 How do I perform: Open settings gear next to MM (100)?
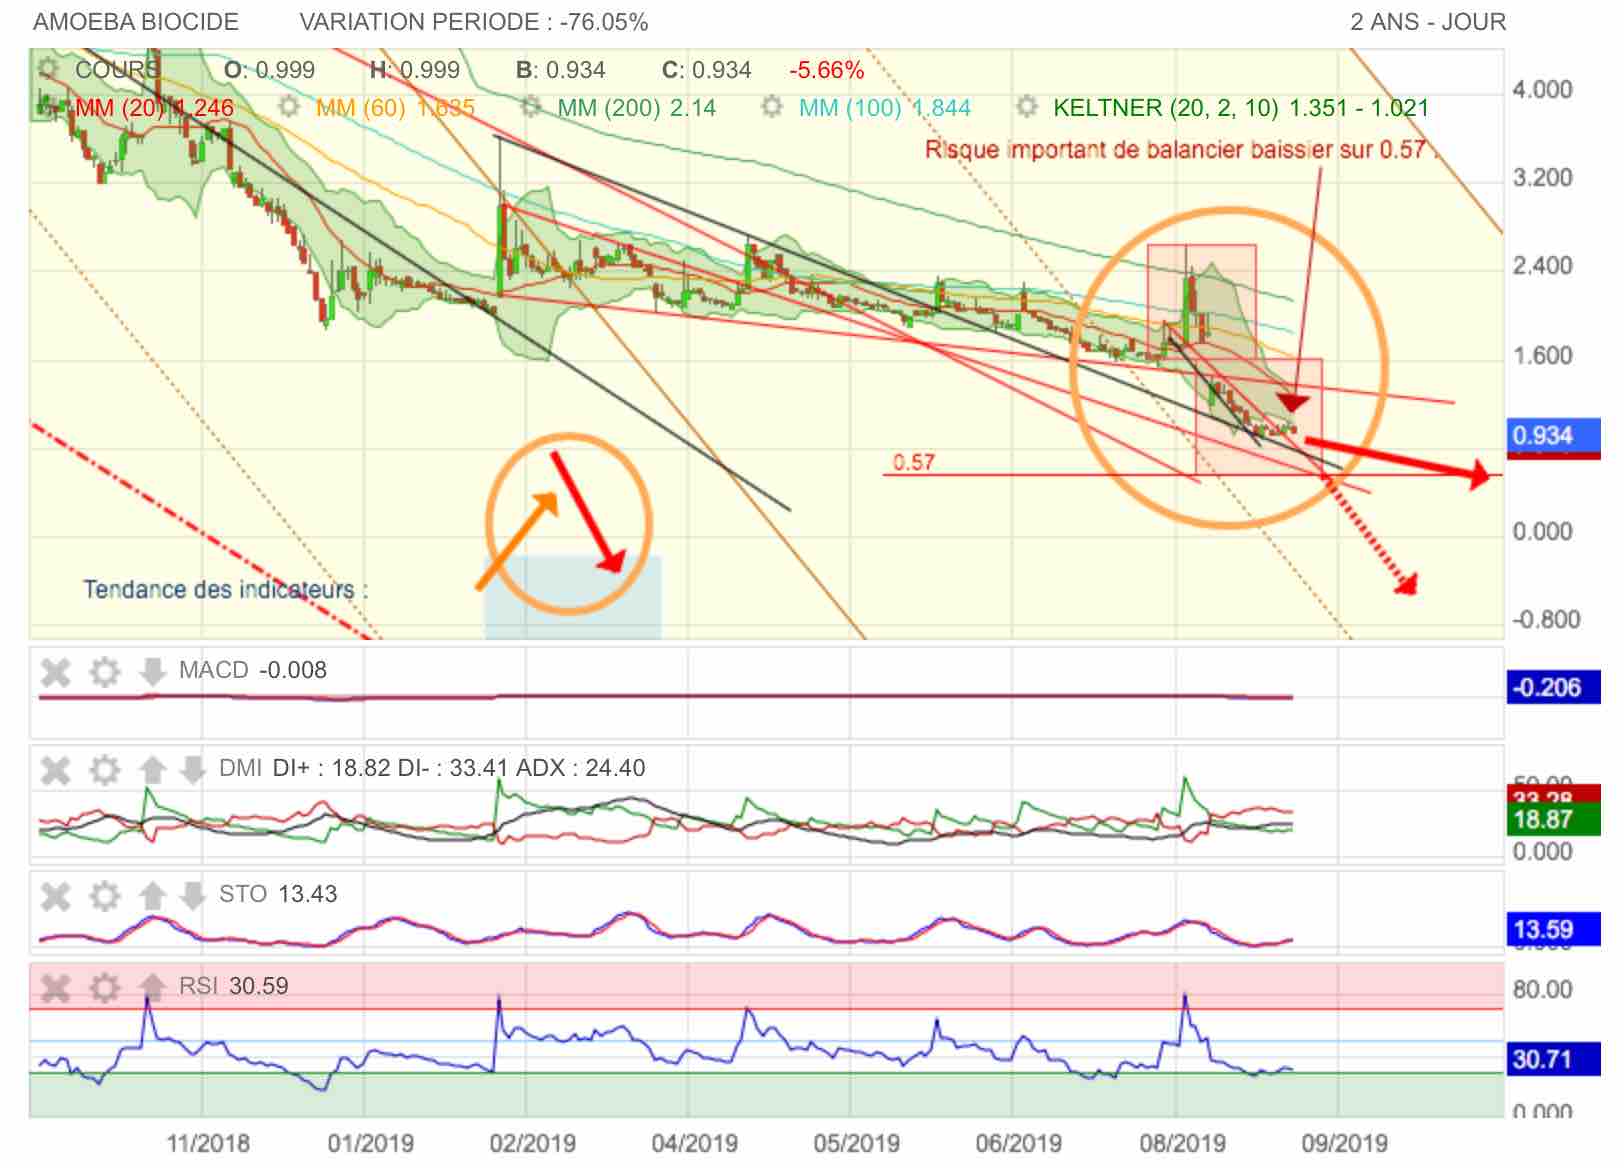(772, 107)
